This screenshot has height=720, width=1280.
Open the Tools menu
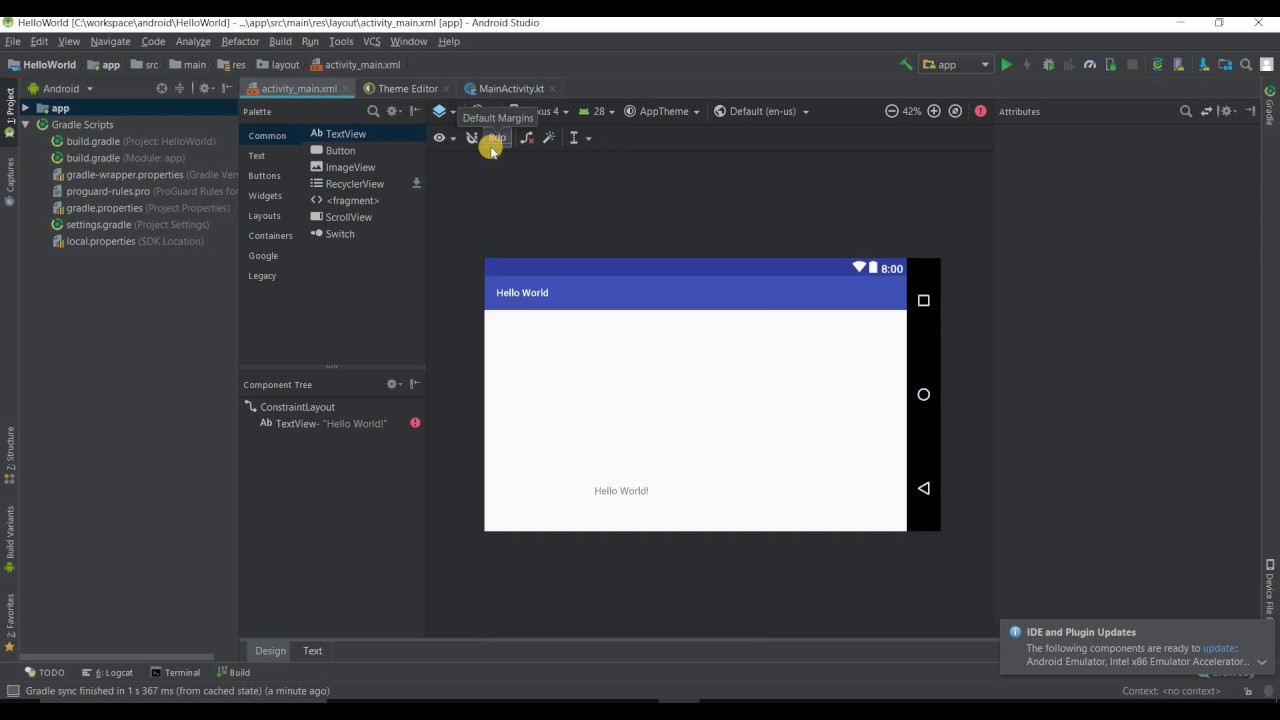[341, 42]
